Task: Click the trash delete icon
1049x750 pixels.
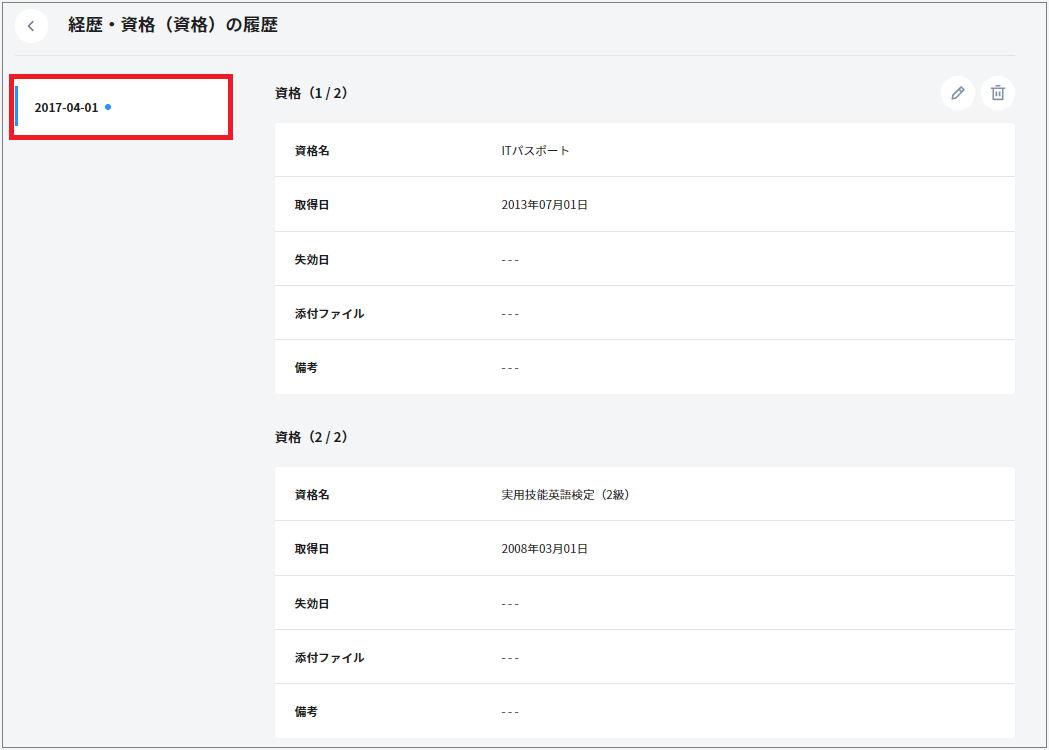Action: click(997, 93)
